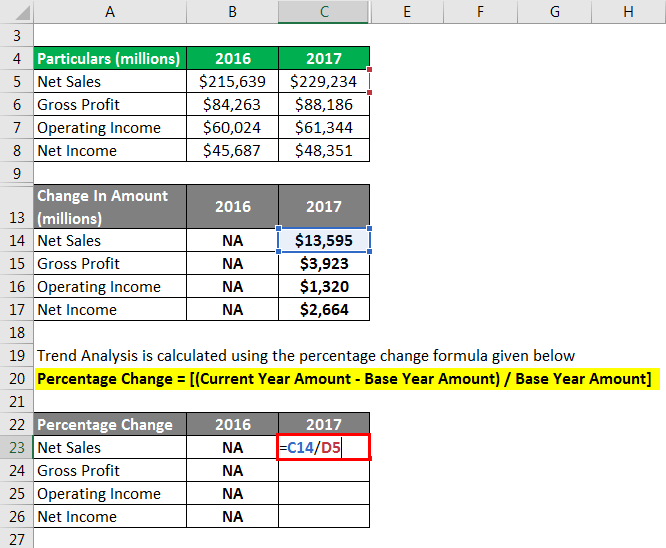Select Operating Income label in row 7

(x=110, y=127)
